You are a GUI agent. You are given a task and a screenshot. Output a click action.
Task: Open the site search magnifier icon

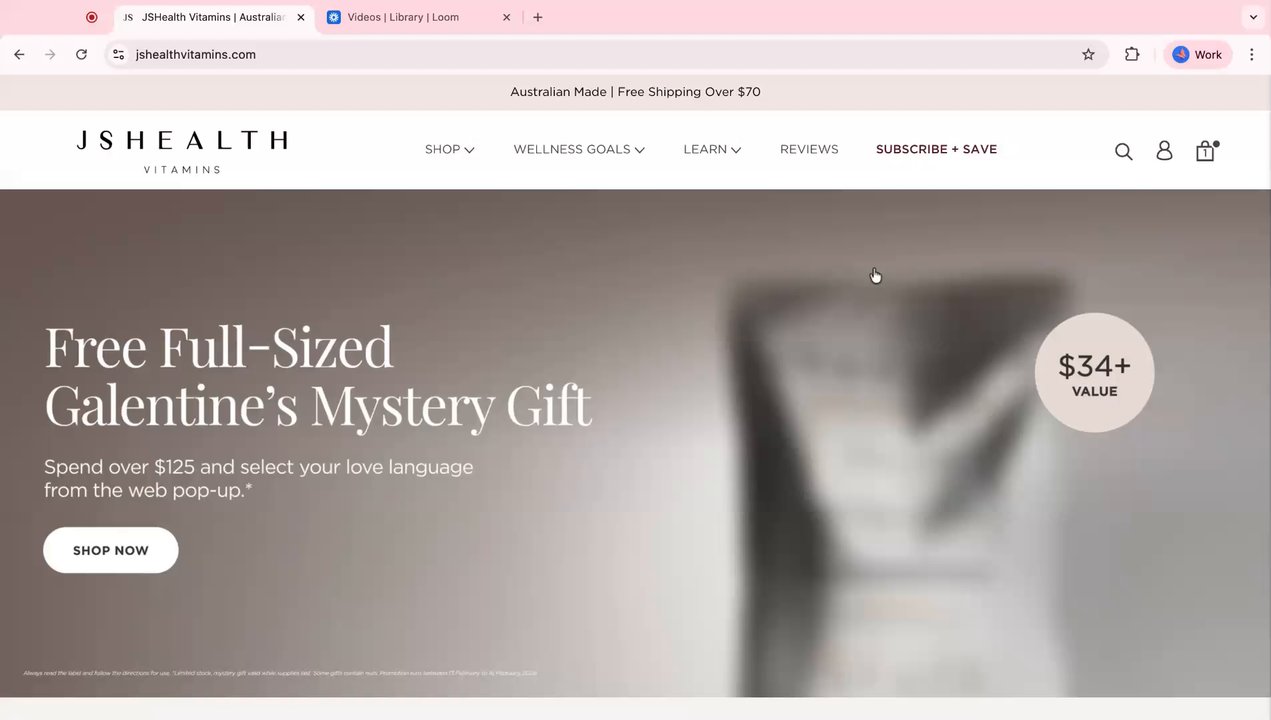point(1123,151)
